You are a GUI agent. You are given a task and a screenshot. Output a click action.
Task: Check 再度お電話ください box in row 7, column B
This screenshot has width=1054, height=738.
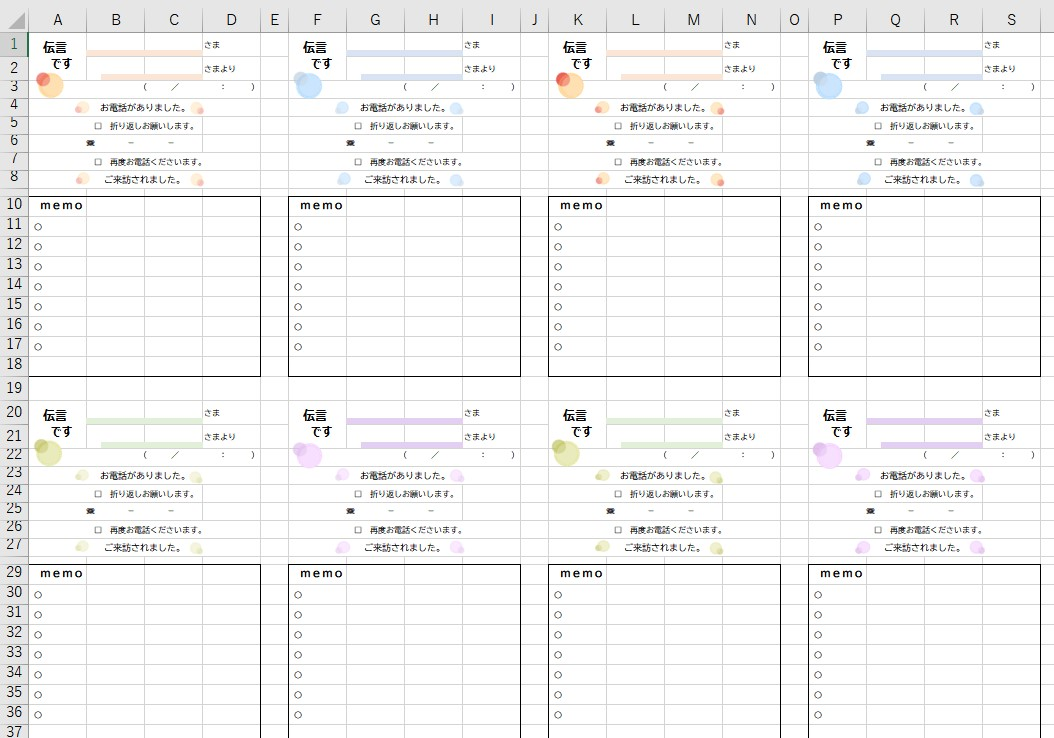[98, 162]
